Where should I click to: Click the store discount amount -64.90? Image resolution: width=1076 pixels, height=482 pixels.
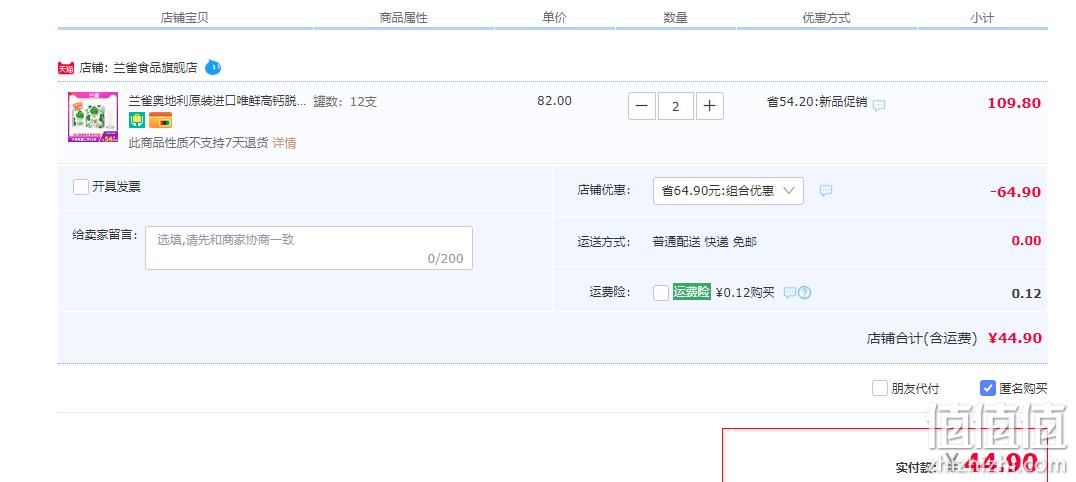[1016, 192]
